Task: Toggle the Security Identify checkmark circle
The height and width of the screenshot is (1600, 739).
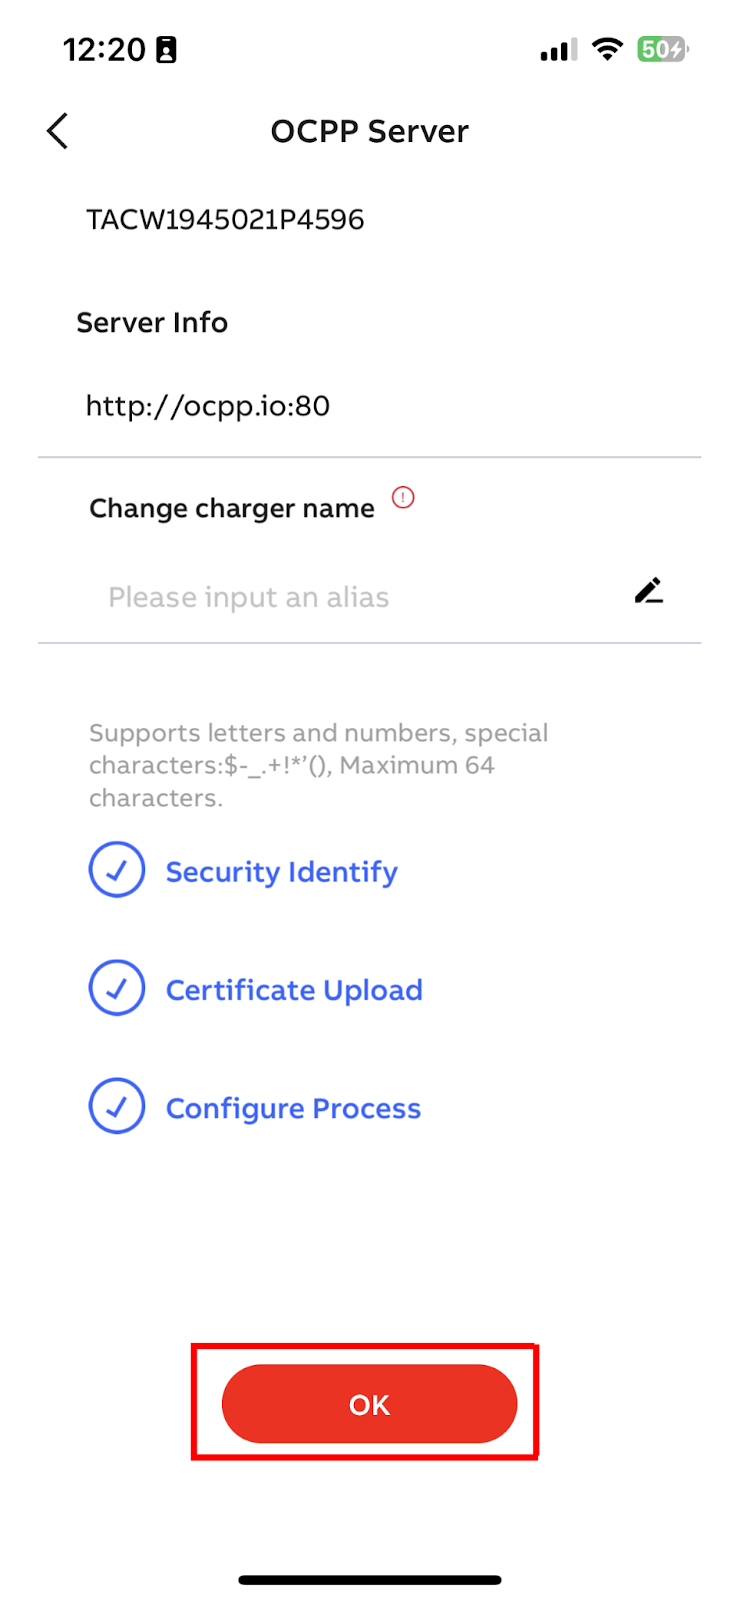Action: coord(117,870)
